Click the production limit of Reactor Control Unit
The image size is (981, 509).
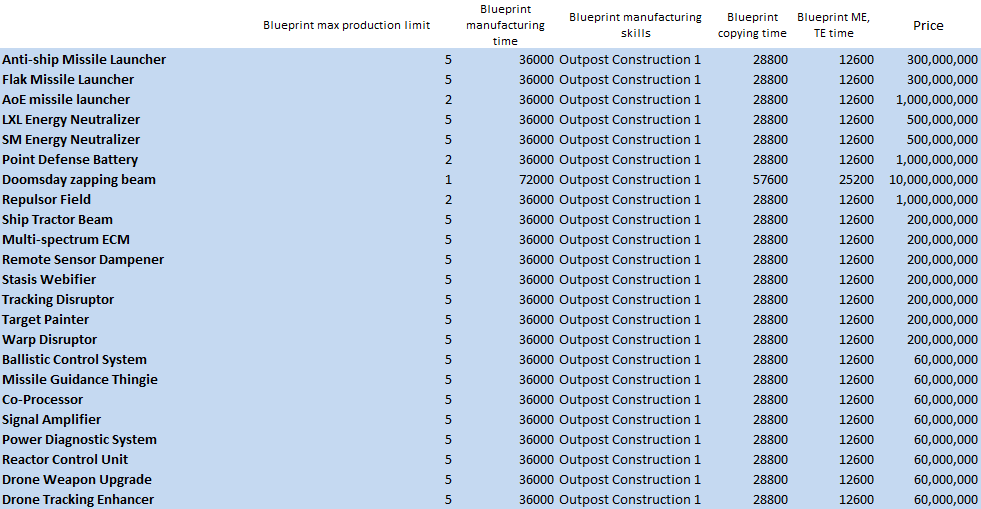coord(448,460)
